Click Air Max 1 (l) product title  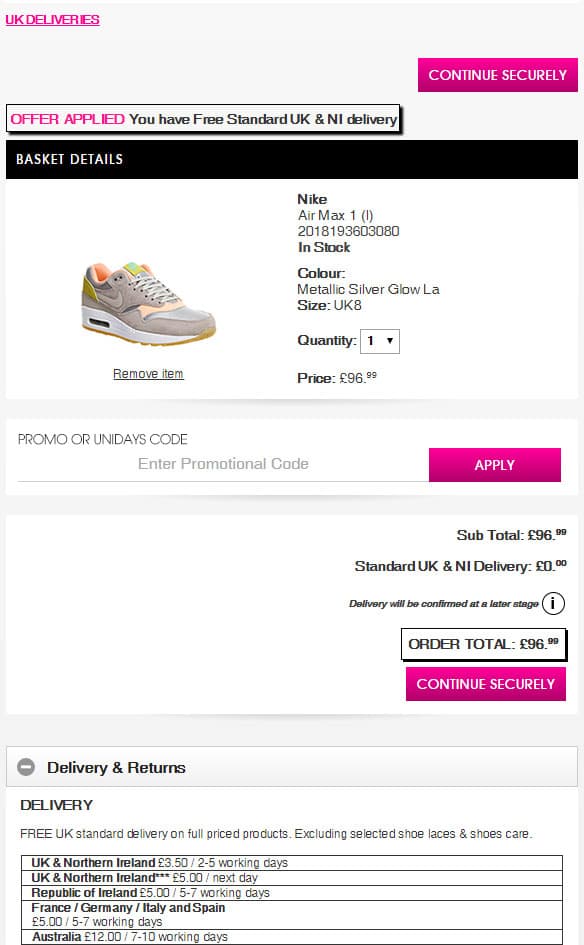pos(336,215)
